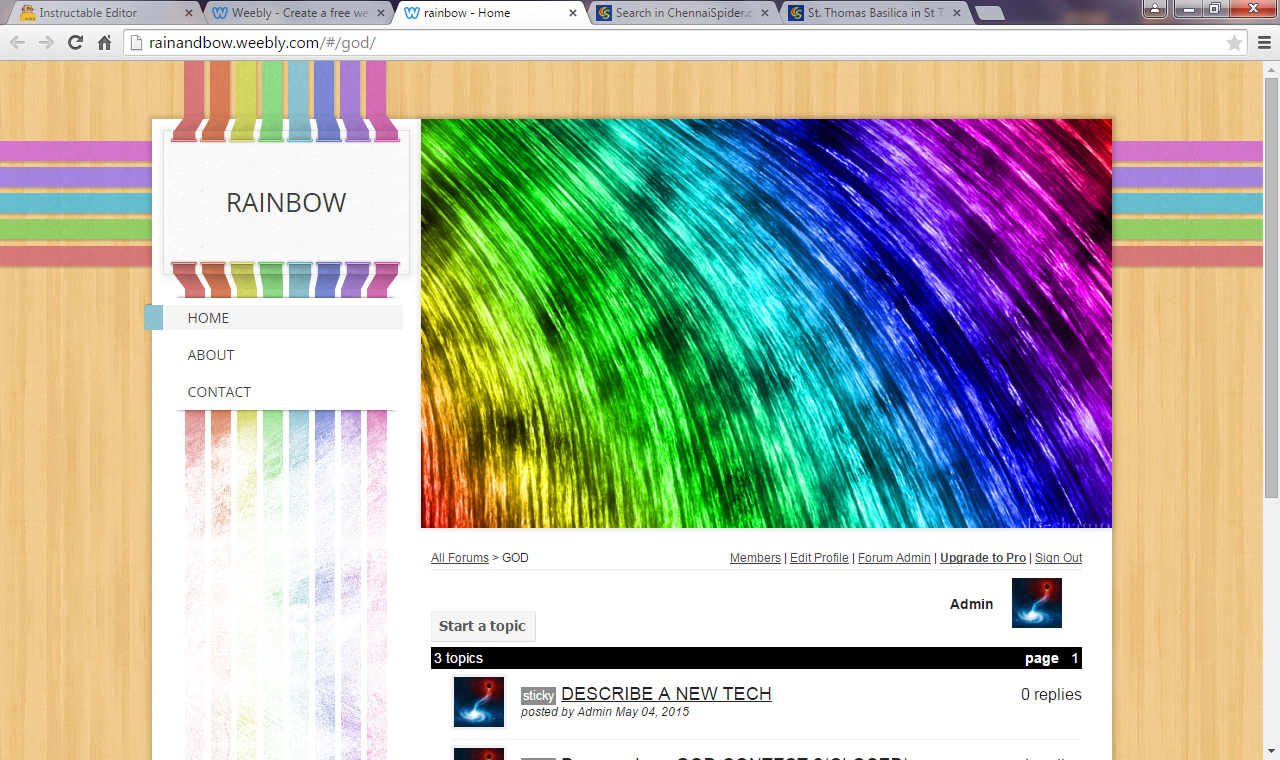
Task: Close the Search in ChennaiSpider tab
Action: tap(765, 14)
